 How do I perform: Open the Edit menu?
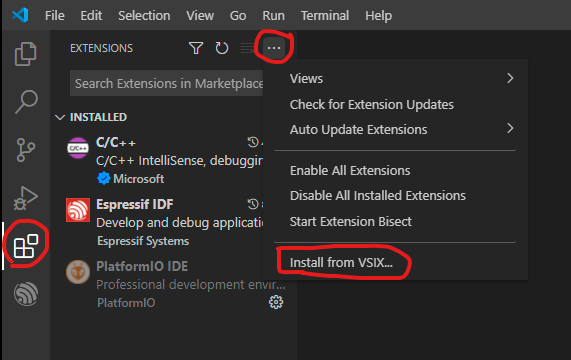pyautogui.click(x=91, y=16)
